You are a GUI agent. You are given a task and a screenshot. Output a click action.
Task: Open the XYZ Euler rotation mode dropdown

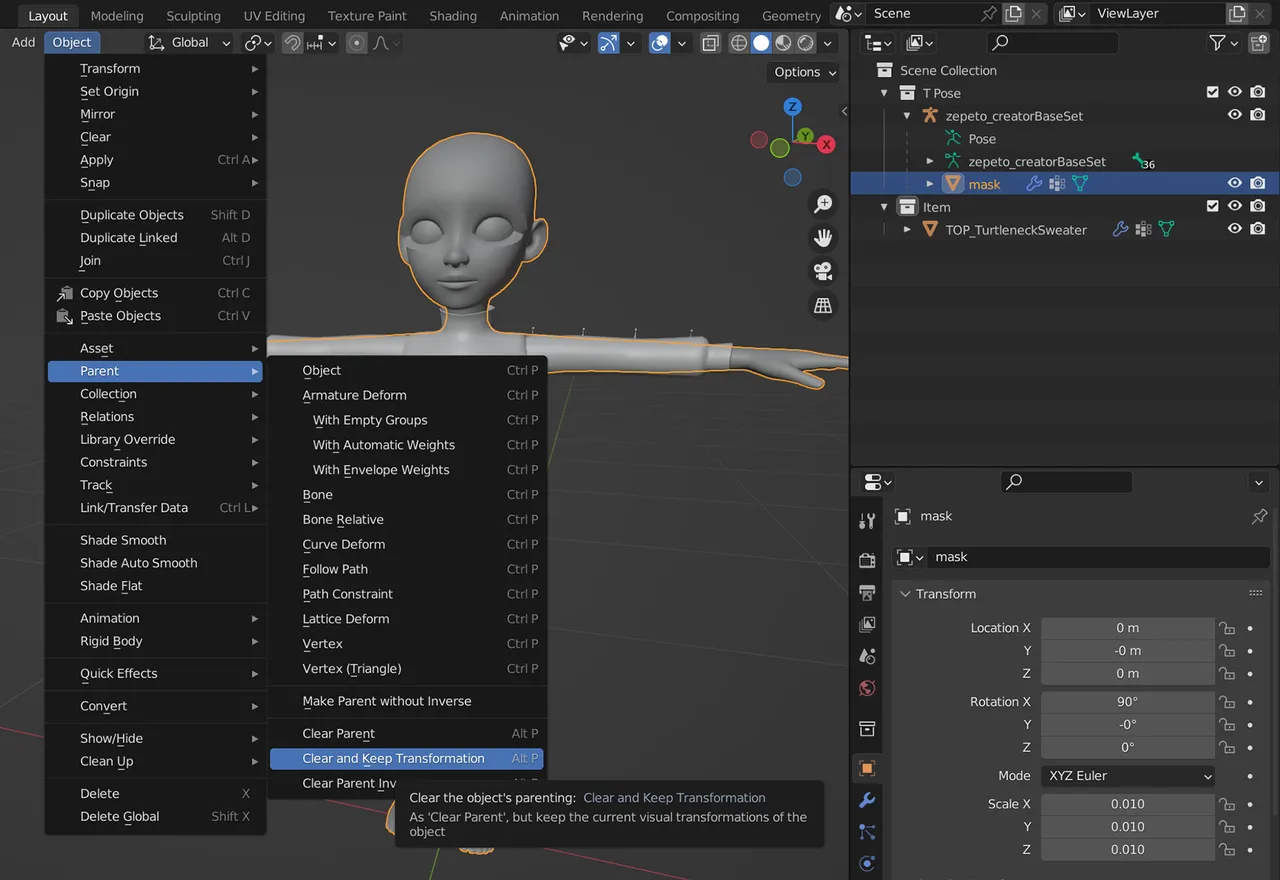tap(1127, 775)
